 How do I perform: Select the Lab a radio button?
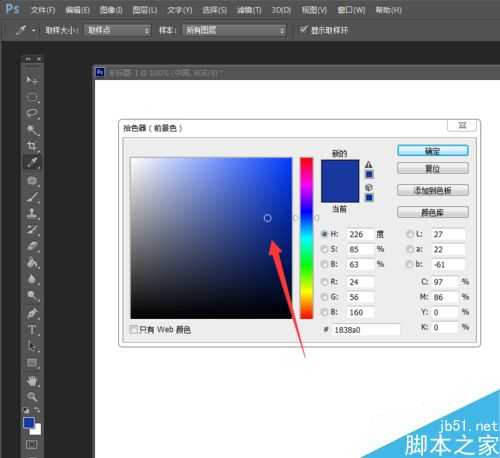click(x=410, y=249)
